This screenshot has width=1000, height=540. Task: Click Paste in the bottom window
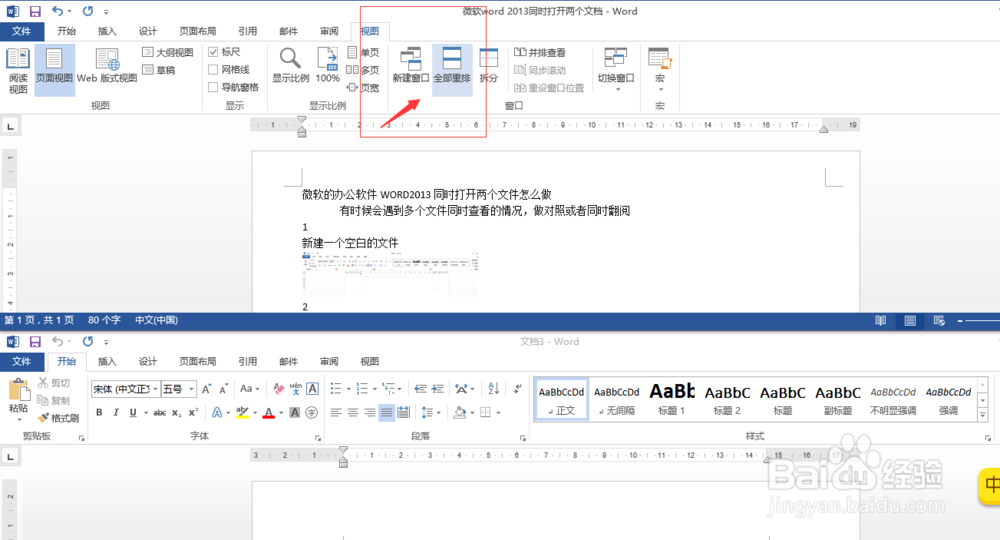tap(18, 400)
